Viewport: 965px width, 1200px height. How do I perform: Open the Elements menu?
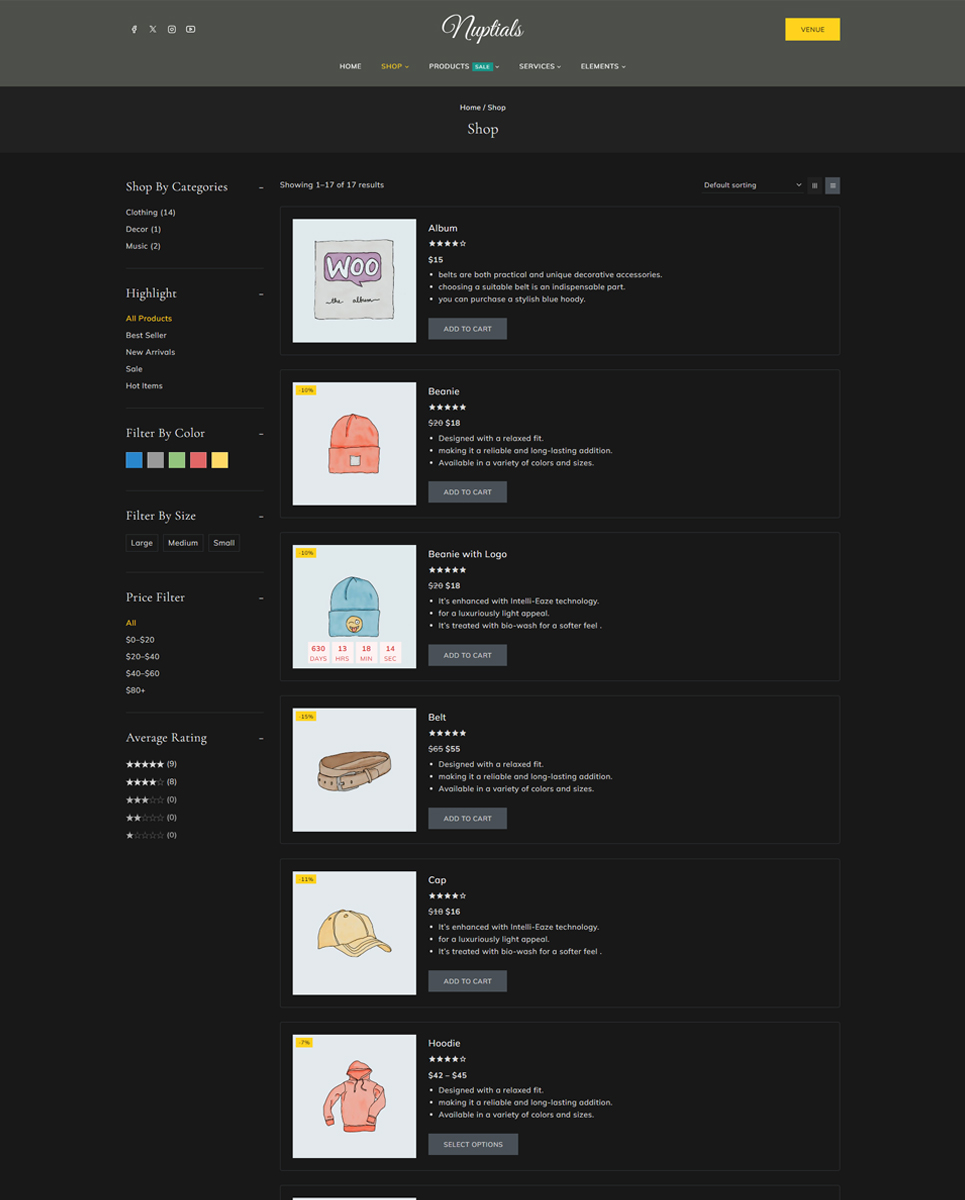point(602,66)
